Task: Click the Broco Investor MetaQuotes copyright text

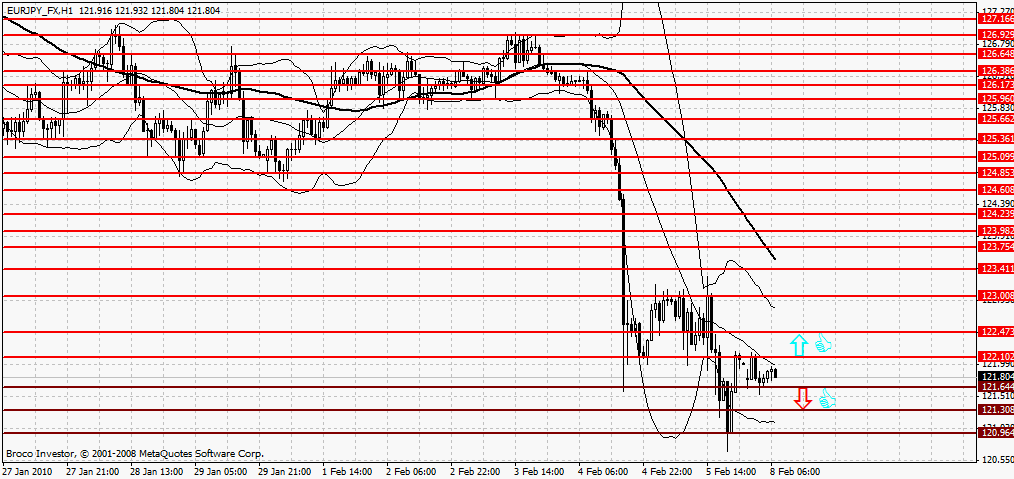Action: (x=135, y=454)
